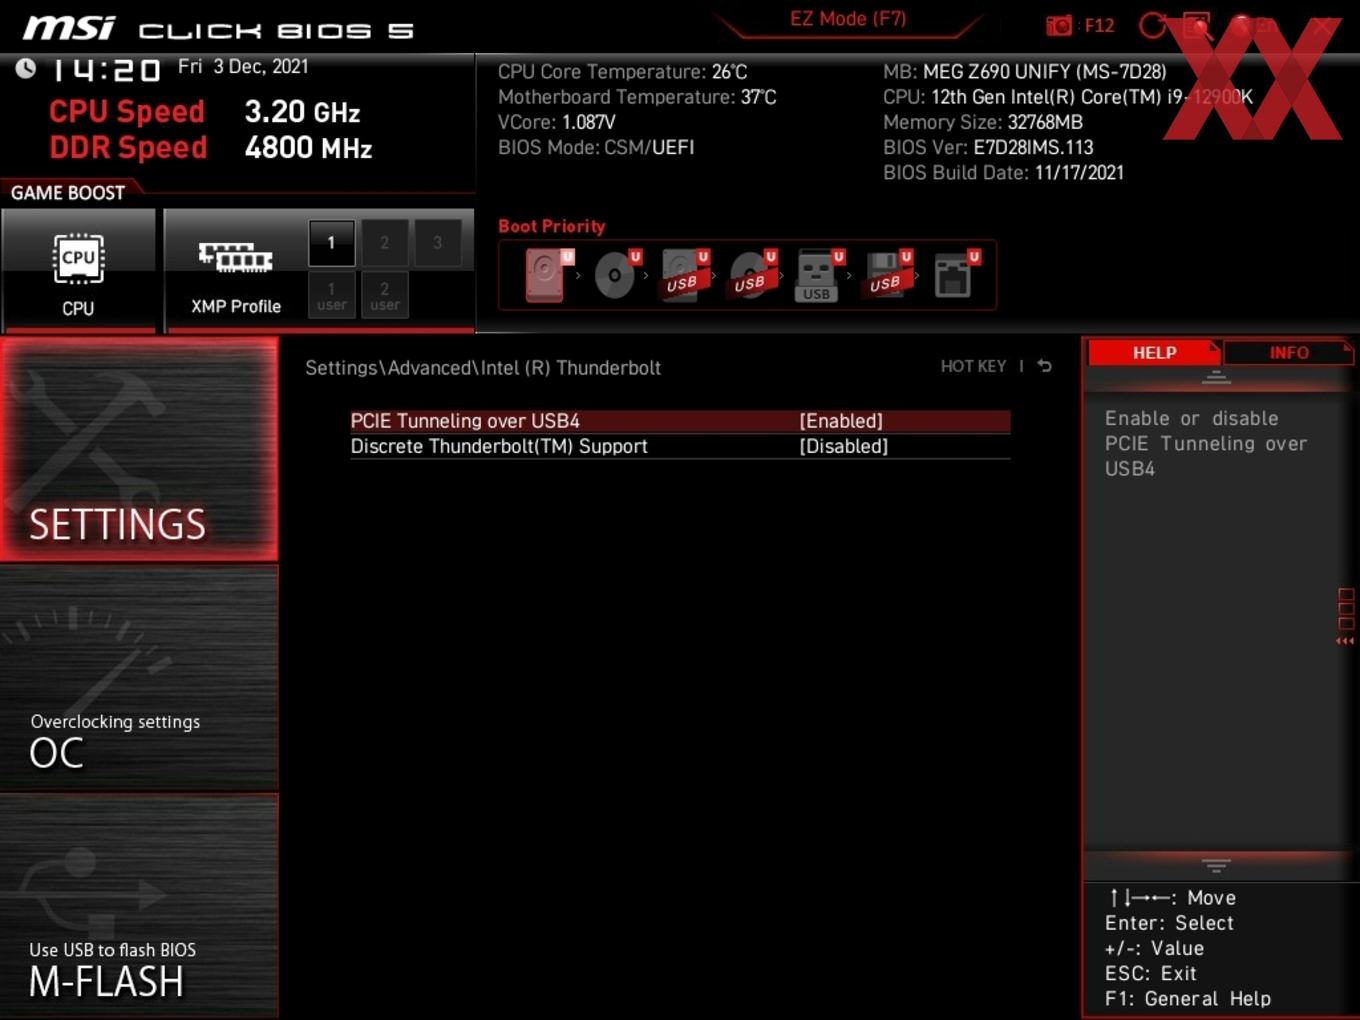1360x1020 pixels.
Task: Open the [Enabled] value for PCIE Tunneling
Action: 841,421
